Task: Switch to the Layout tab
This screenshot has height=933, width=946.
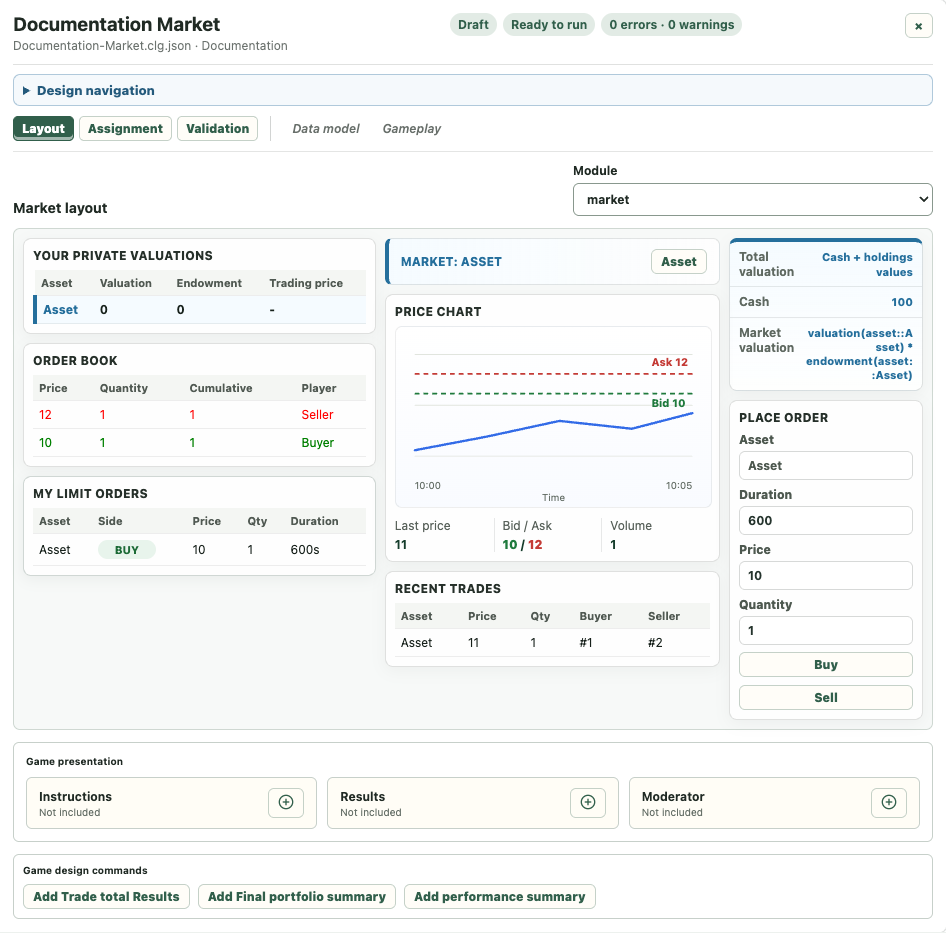Action: (43, 129)
